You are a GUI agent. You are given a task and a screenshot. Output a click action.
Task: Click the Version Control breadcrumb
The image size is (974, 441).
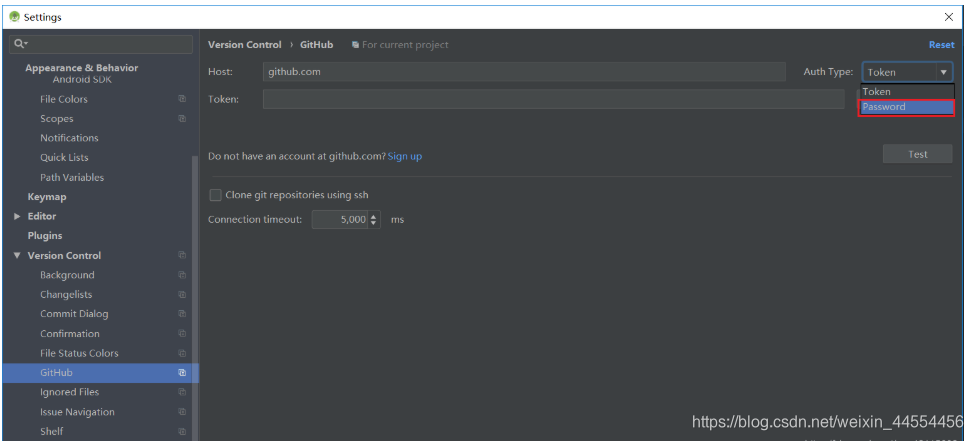pos(245,45)
